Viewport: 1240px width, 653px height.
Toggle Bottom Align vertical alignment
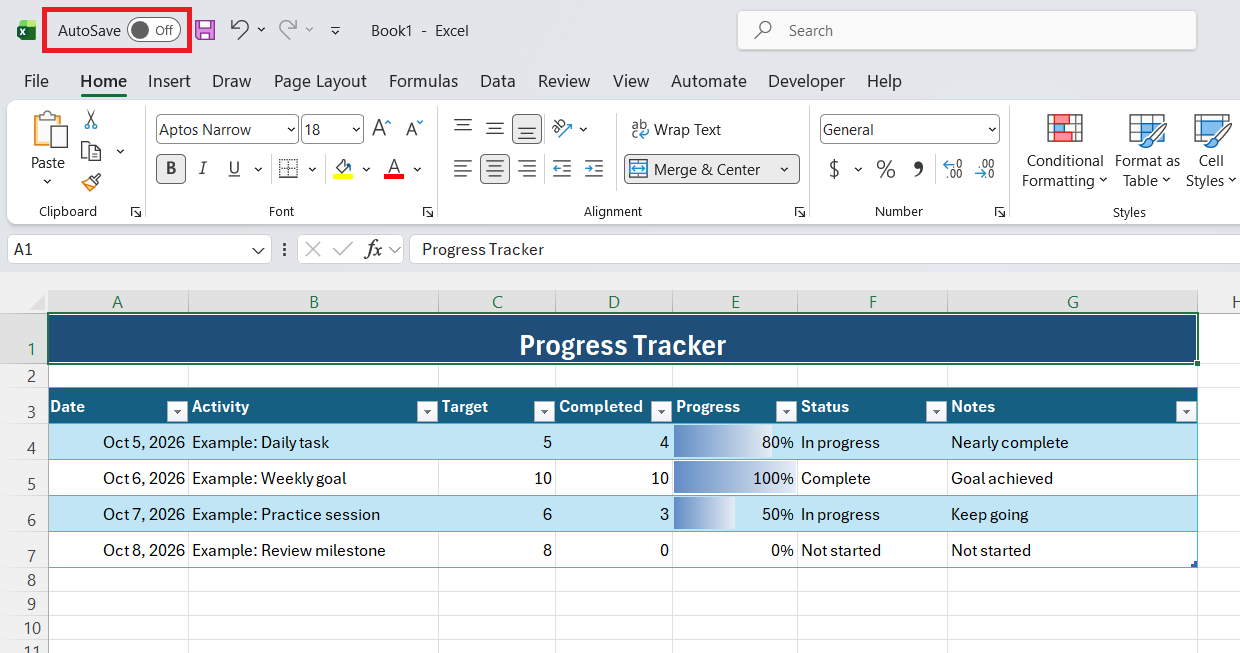pyautogui.click(x=527, y=128)
